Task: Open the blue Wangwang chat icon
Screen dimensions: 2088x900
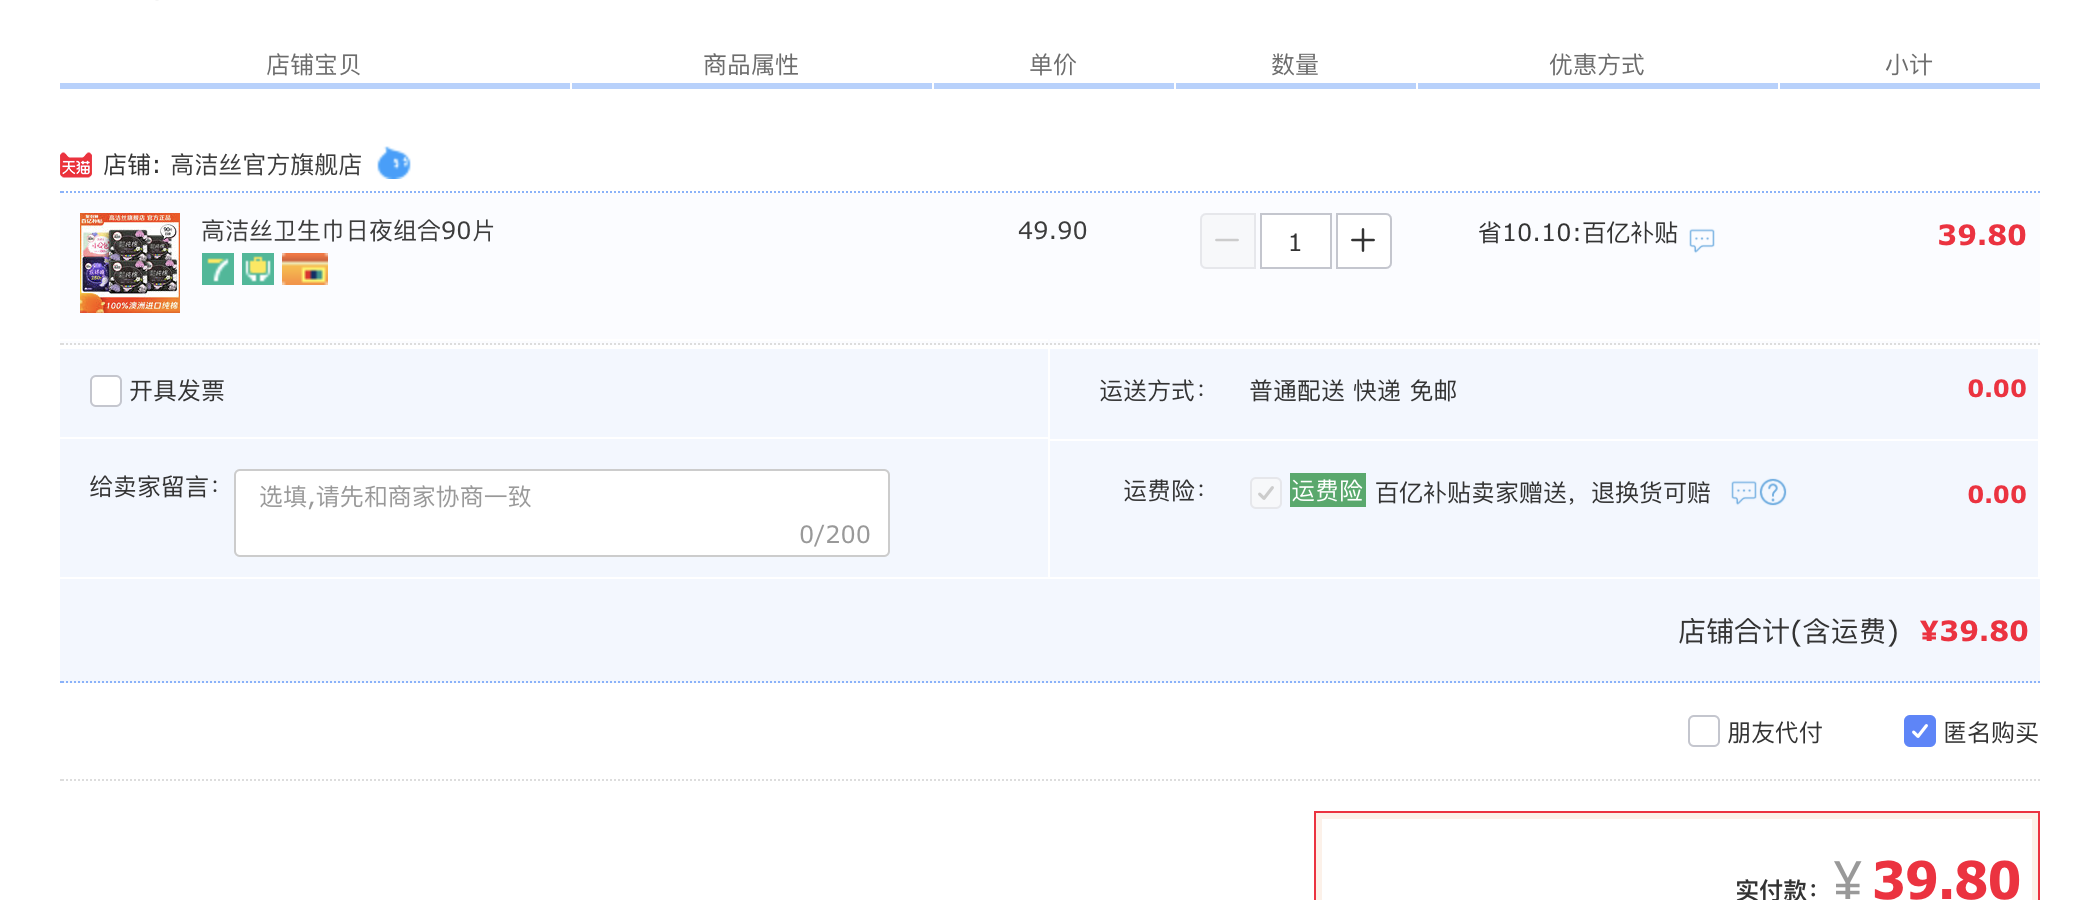Action: (394, 163)
